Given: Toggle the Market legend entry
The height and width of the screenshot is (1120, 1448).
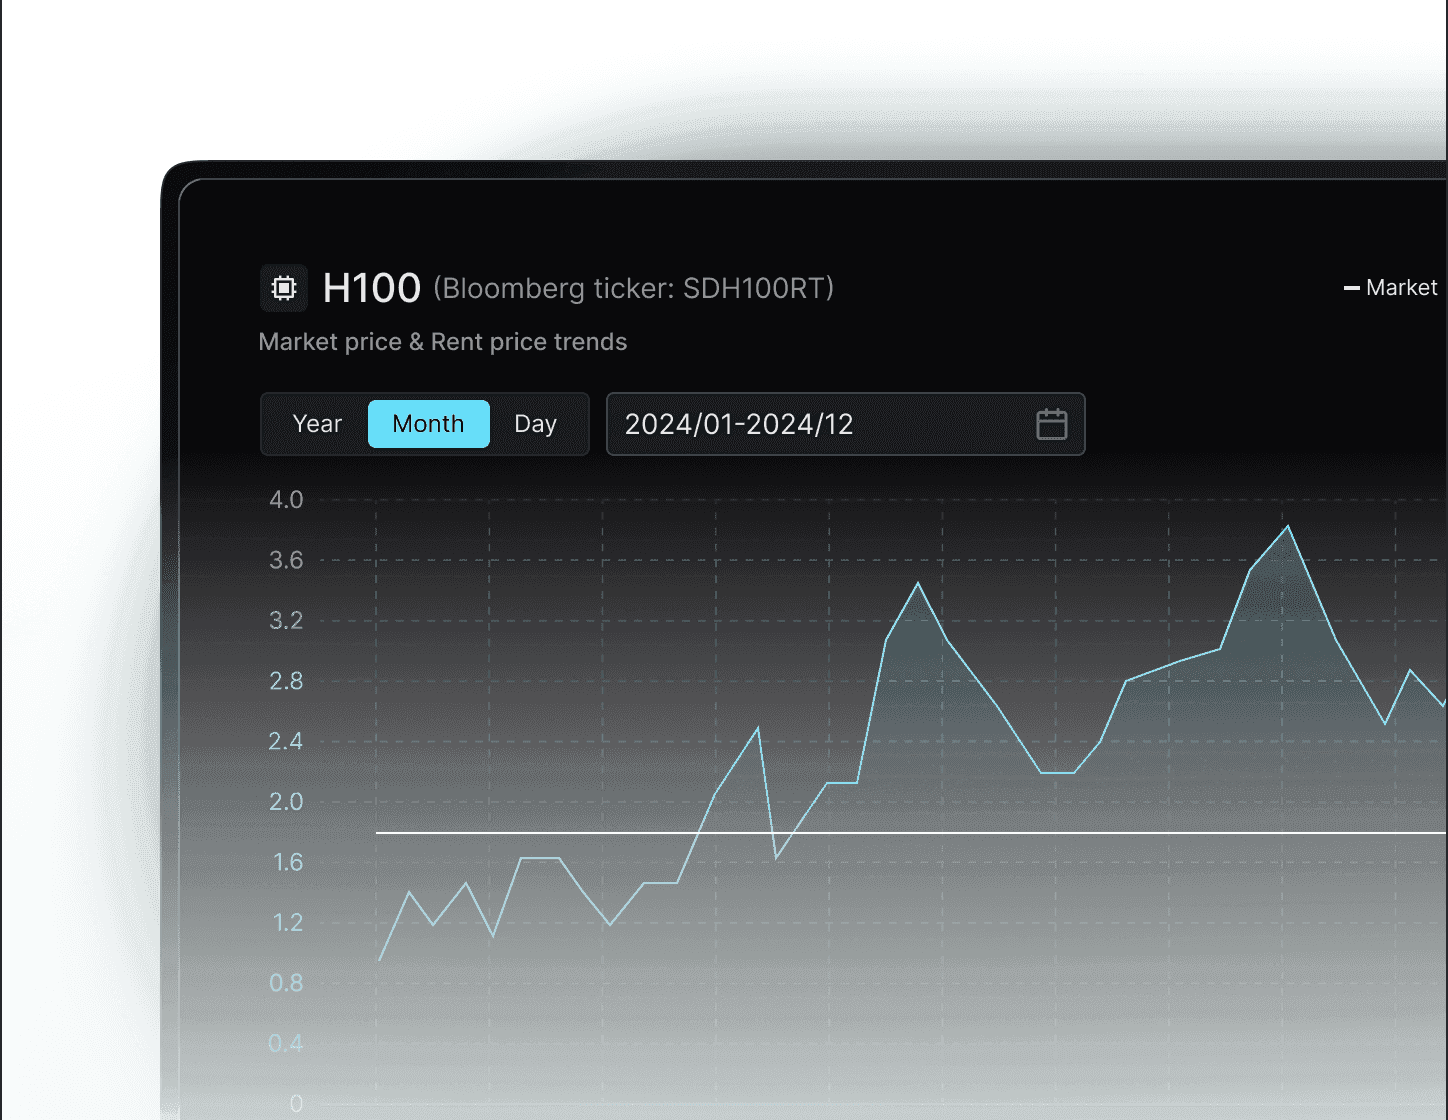Looking at the screenshot, I should [1390, 288].
